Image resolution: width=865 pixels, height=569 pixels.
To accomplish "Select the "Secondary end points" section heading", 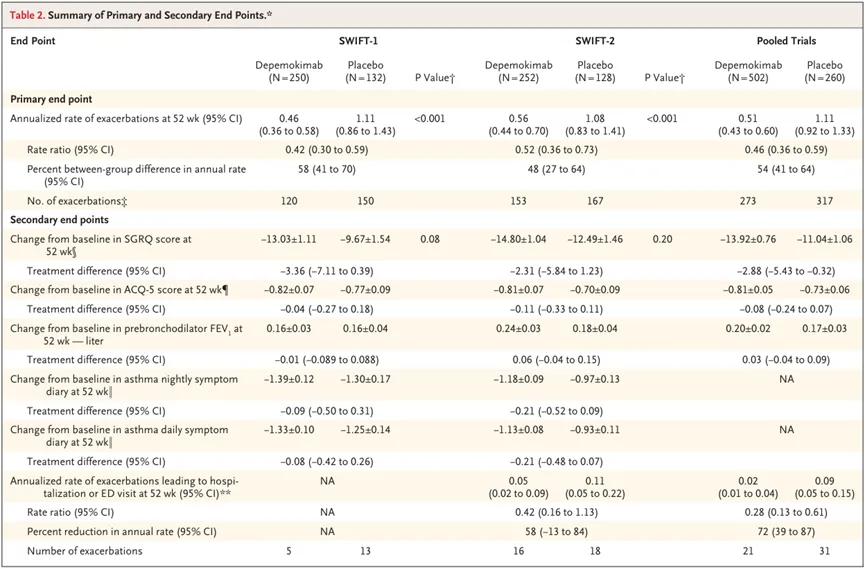I will coord(62,219).
